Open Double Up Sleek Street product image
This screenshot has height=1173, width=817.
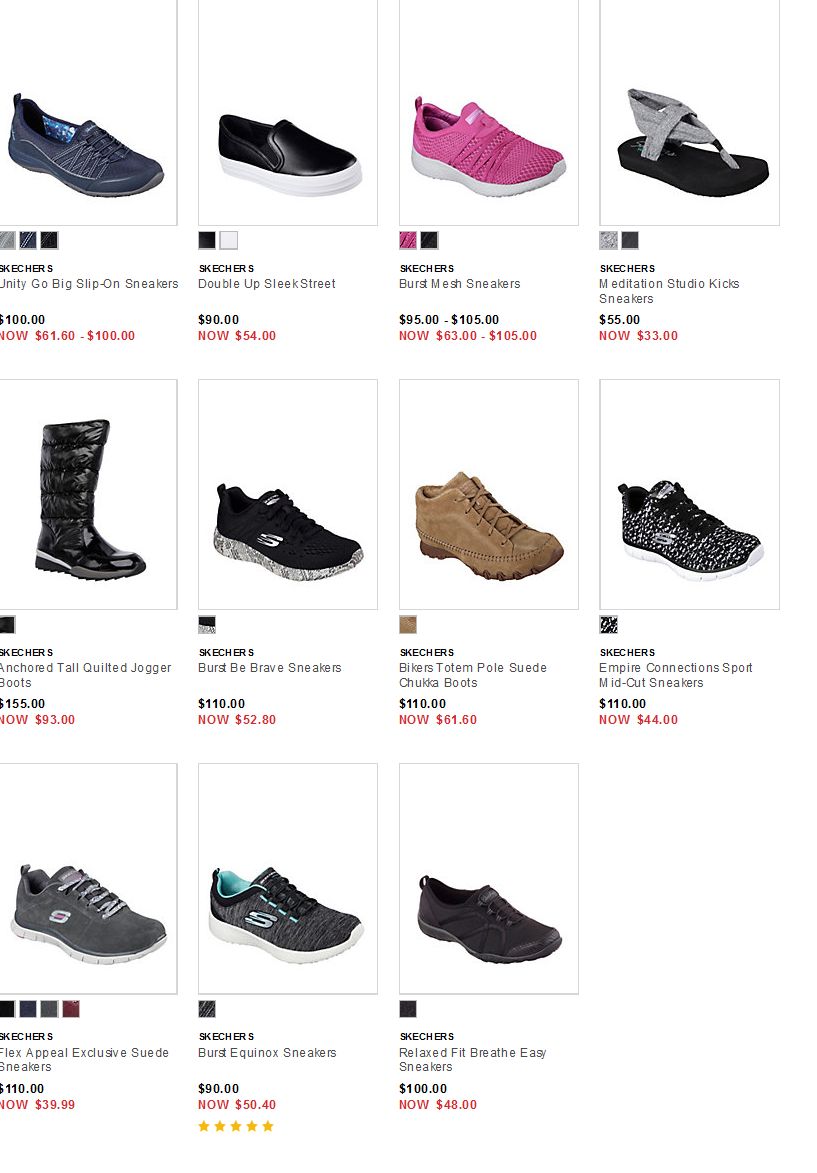tap(288, 112)
